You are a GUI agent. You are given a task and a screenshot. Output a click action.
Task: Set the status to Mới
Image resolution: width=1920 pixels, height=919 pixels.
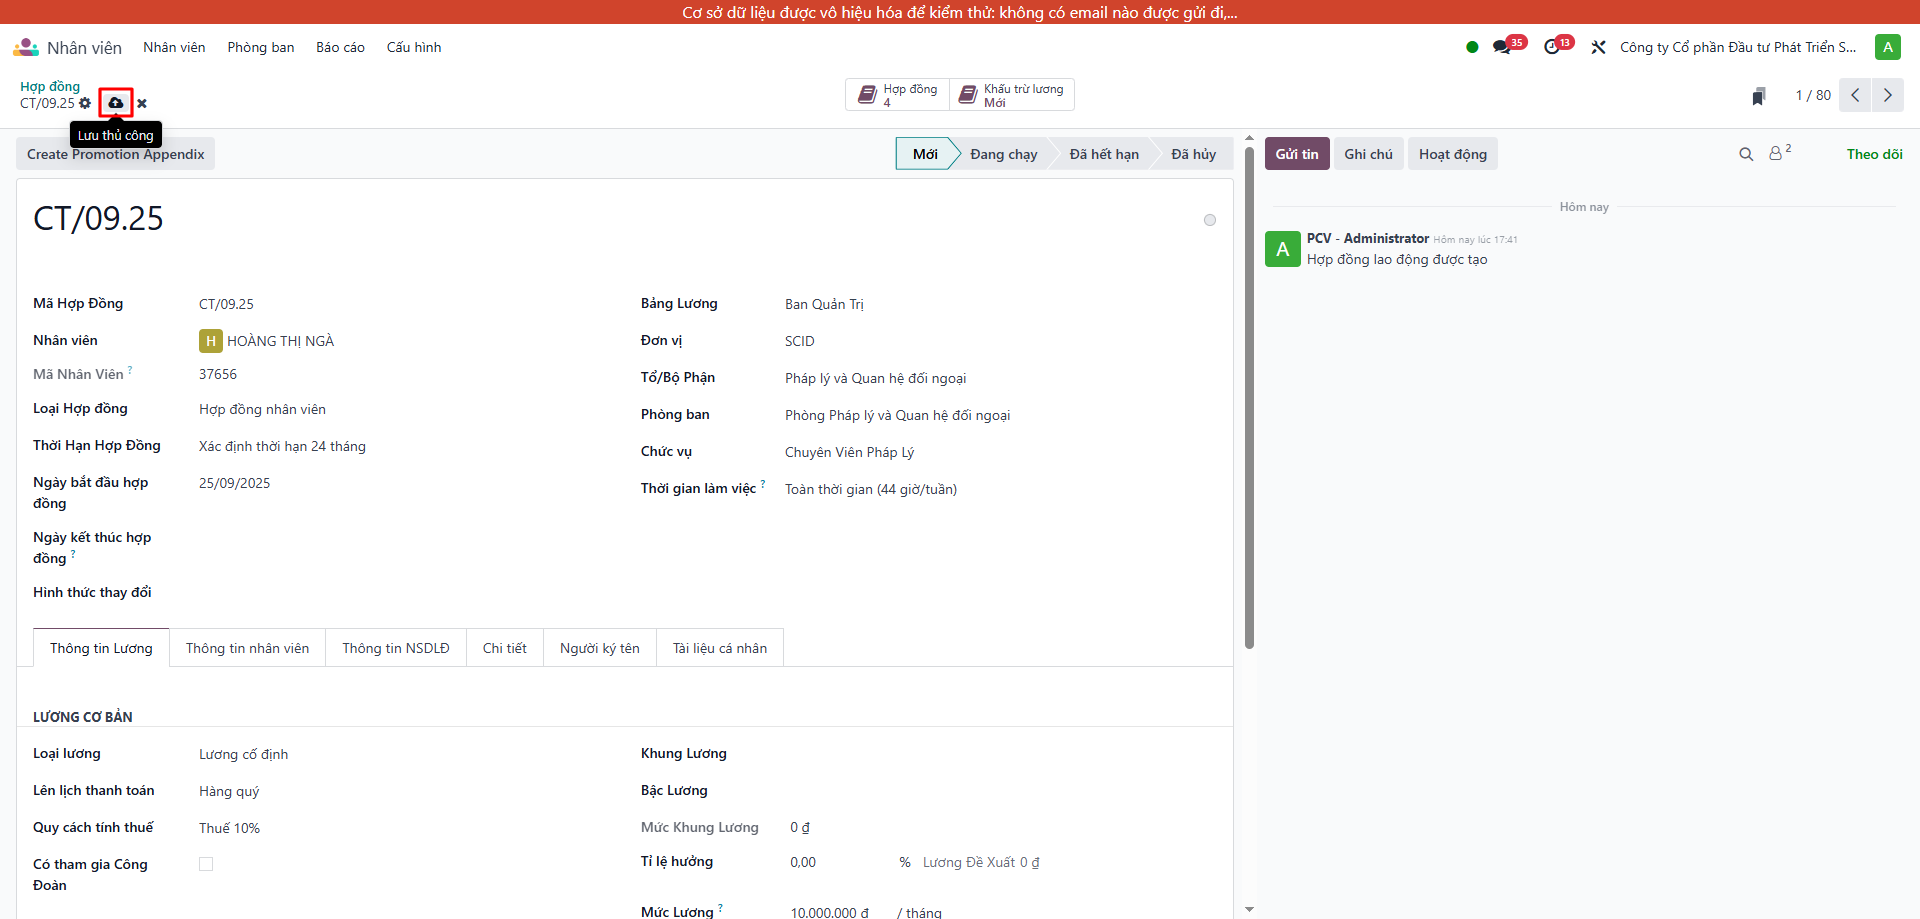(x=925, y=154)
